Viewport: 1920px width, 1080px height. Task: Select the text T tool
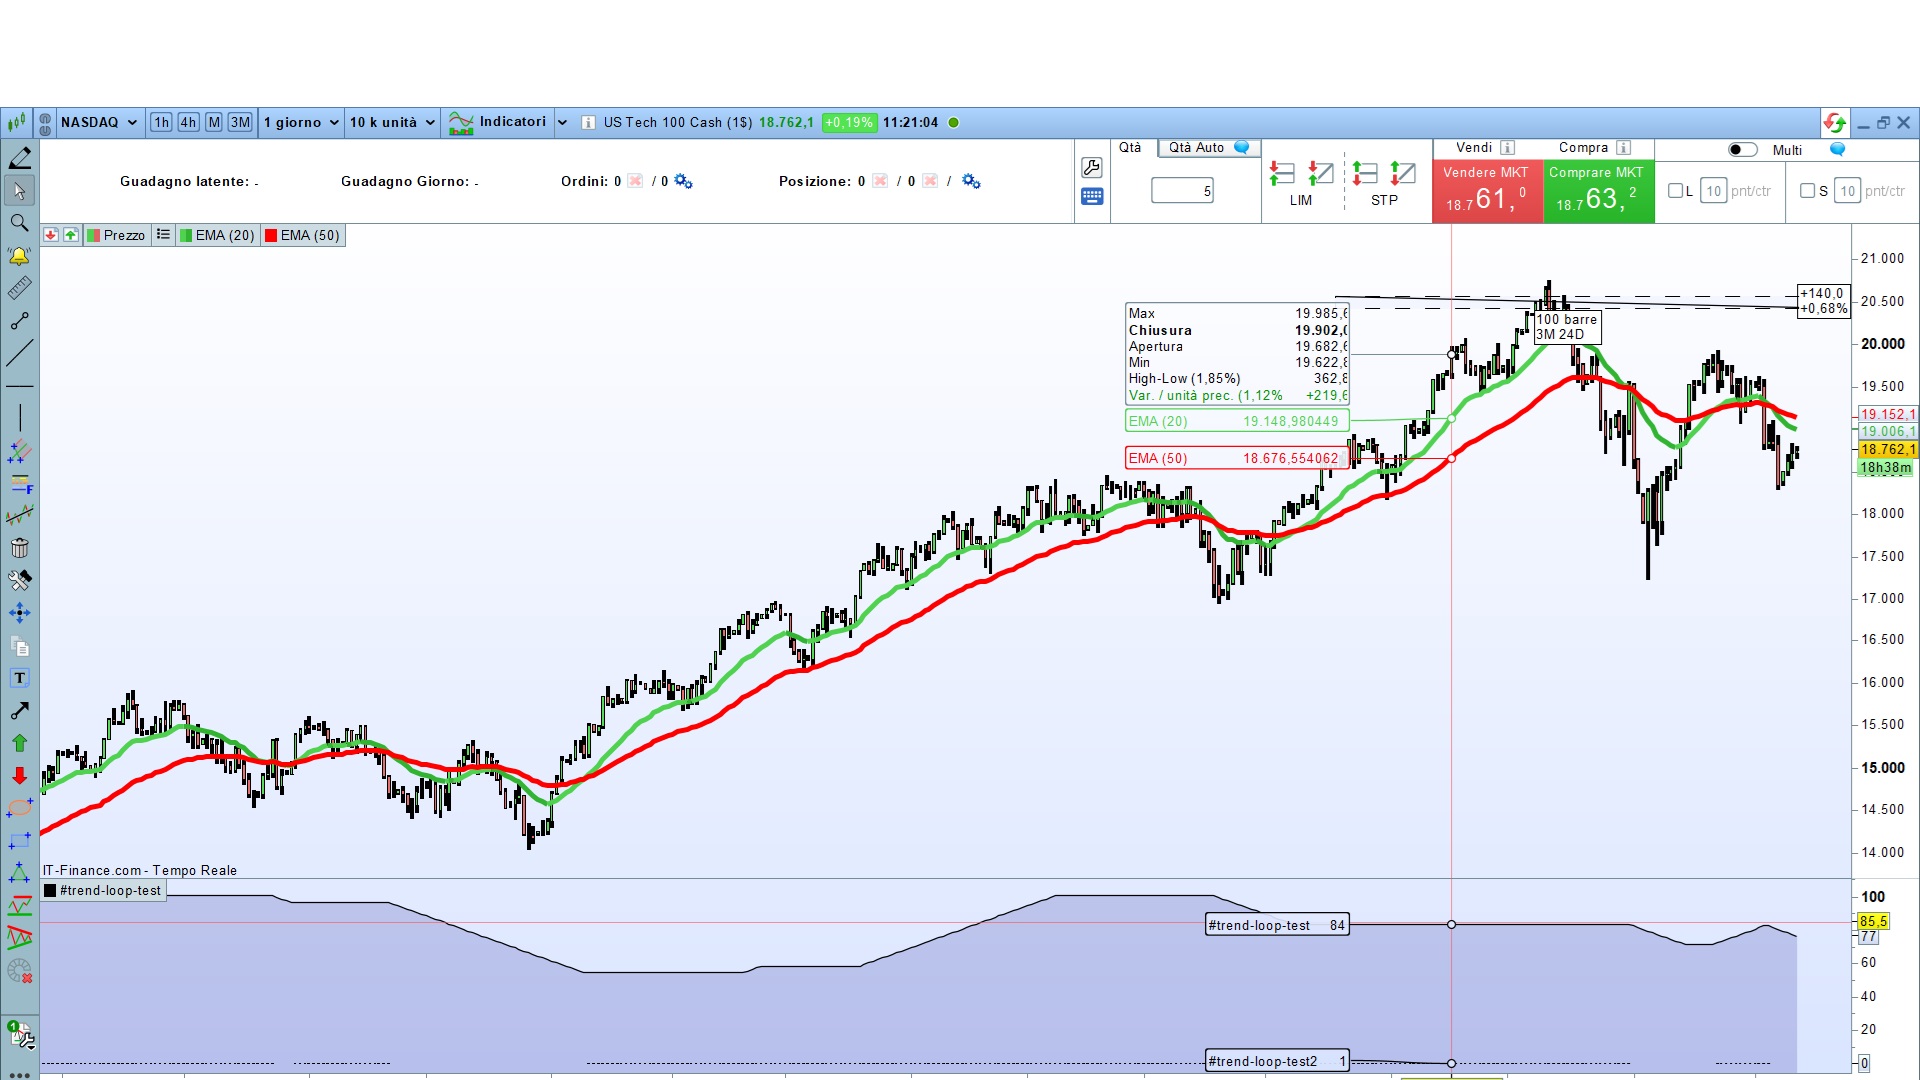click(x=19, y=678)
